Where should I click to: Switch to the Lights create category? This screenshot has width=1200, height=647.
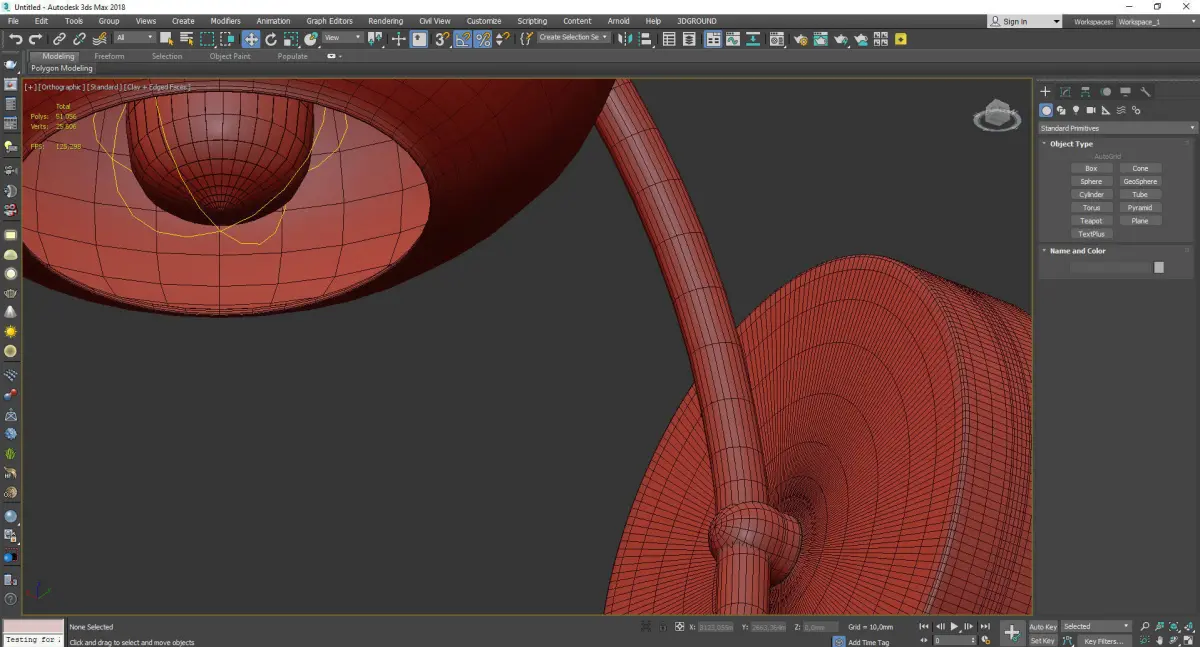[1076, 110]
